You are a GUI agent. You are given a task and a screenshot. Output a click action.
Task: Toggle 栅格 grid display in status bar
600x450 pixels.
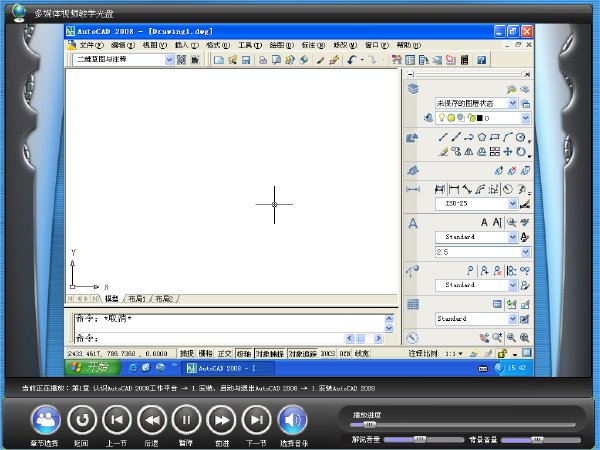tap(205, 354)
